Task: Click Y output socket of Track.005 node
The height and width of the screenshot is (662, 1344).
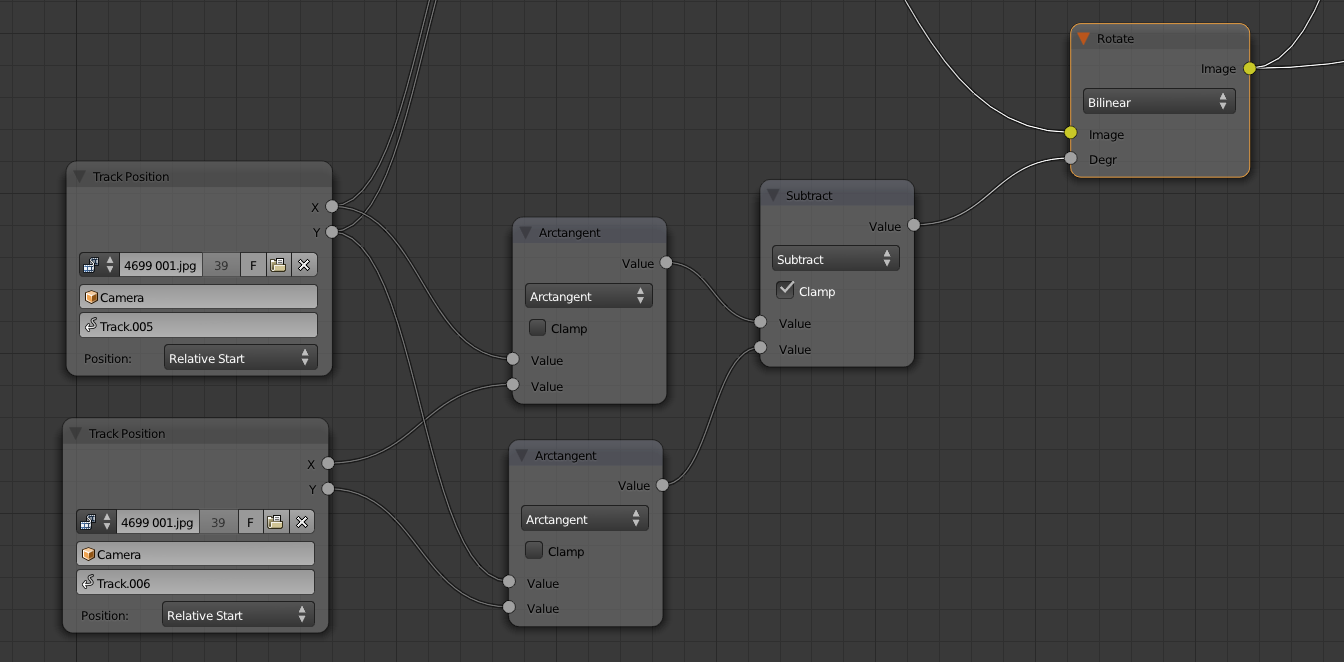Action: (x=331, y=232)
